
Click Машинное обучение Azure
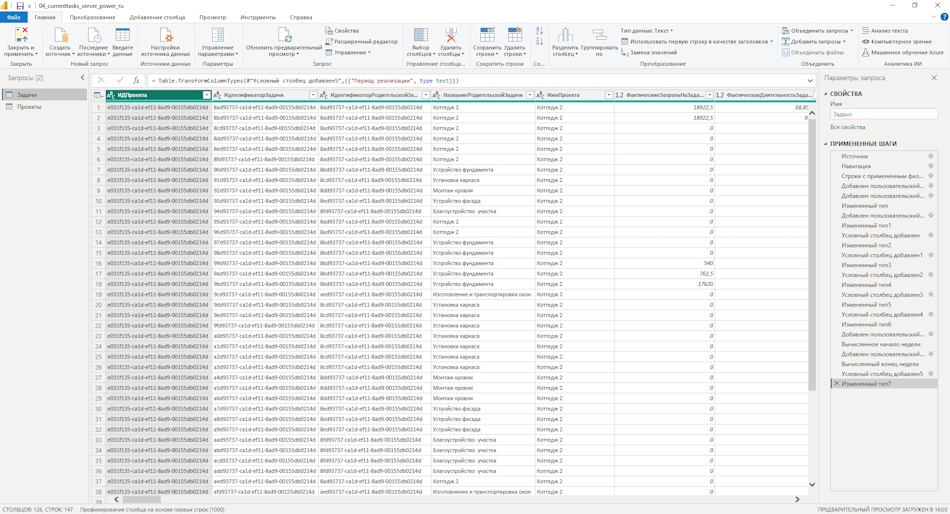pos(903,52)
